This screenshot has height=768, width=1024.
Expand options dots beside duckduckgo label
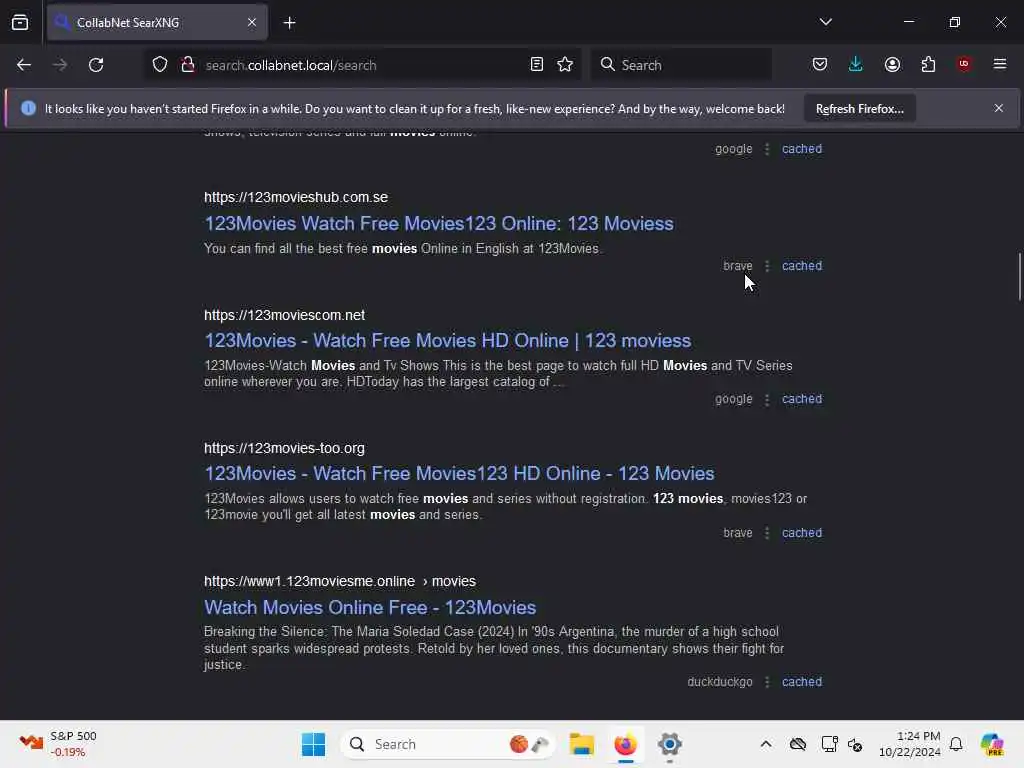767,682
